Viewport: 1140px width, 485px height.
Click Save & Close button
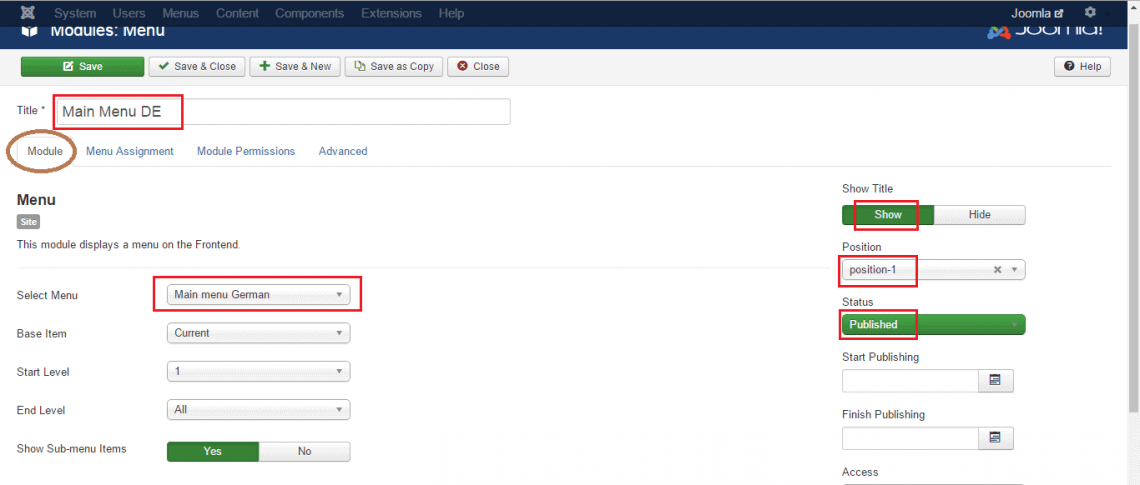point(197,66)
